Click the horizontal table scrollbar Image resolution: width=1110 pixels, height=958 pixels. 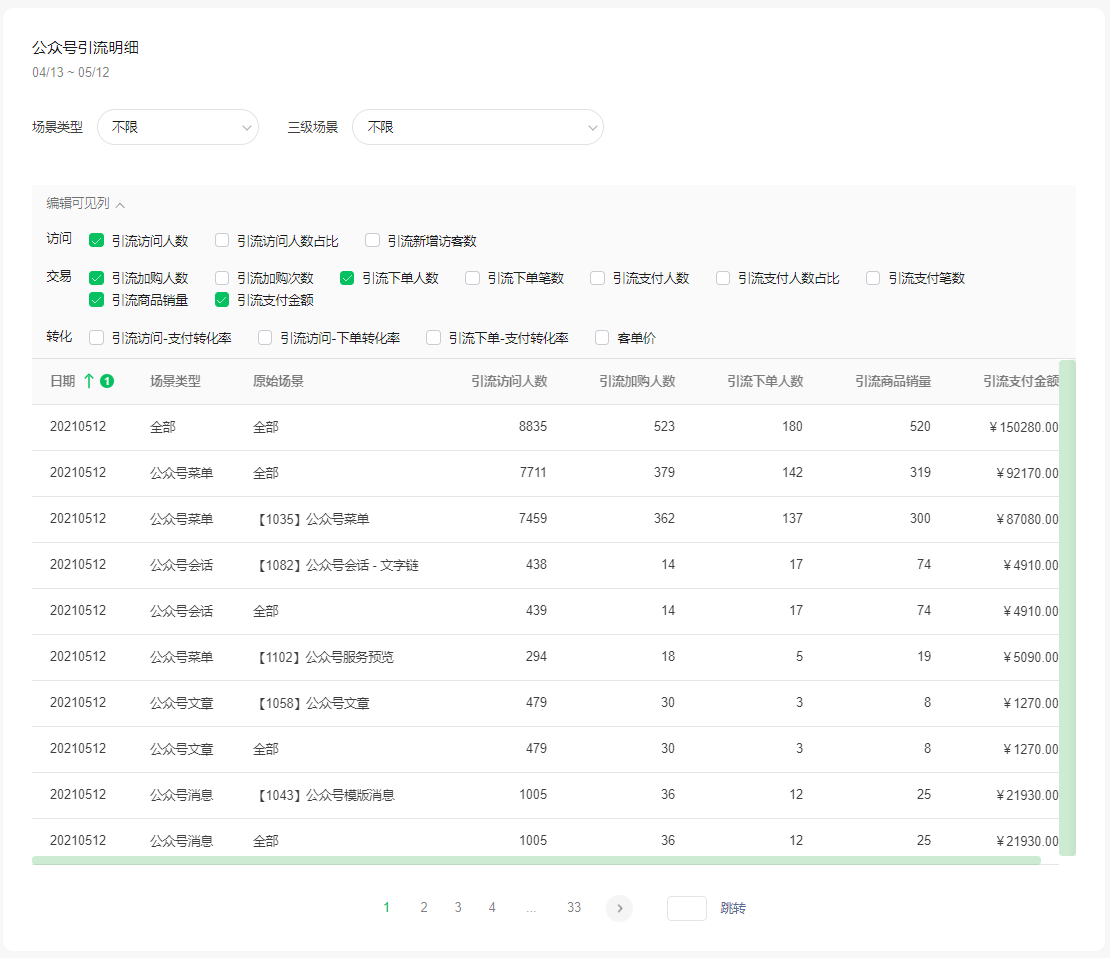click(x=537, y=860)
